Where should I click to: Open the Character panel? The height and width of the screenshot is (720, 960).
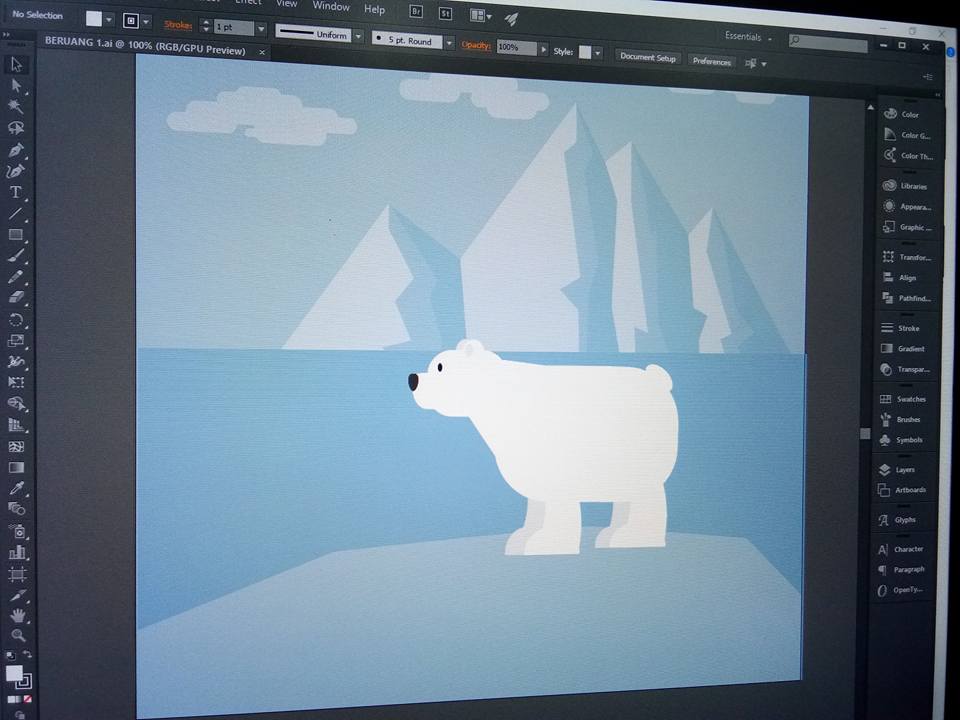click(x=901, y=549)
